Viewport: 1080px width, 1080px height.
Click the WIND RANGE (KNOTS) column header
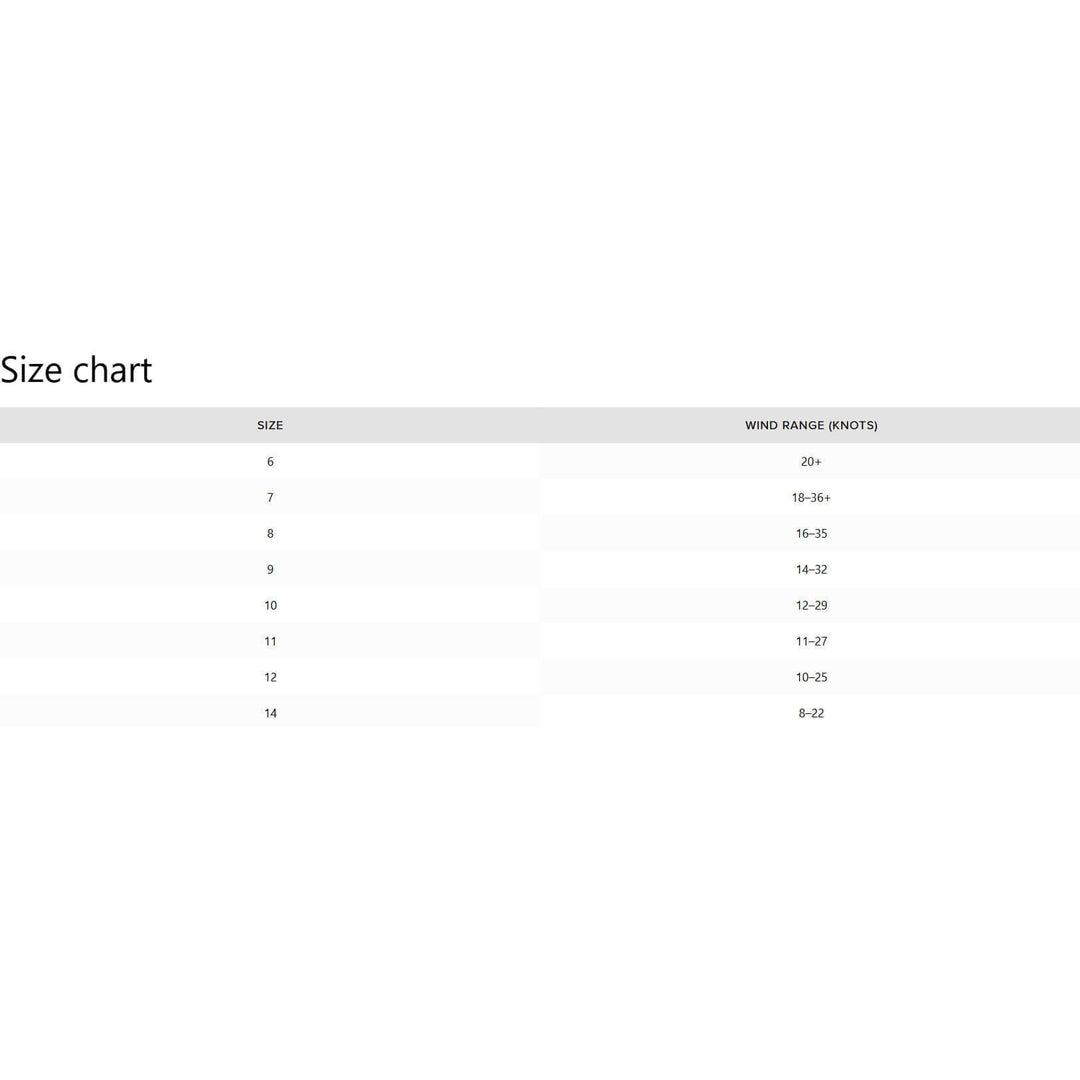point(811,425)
